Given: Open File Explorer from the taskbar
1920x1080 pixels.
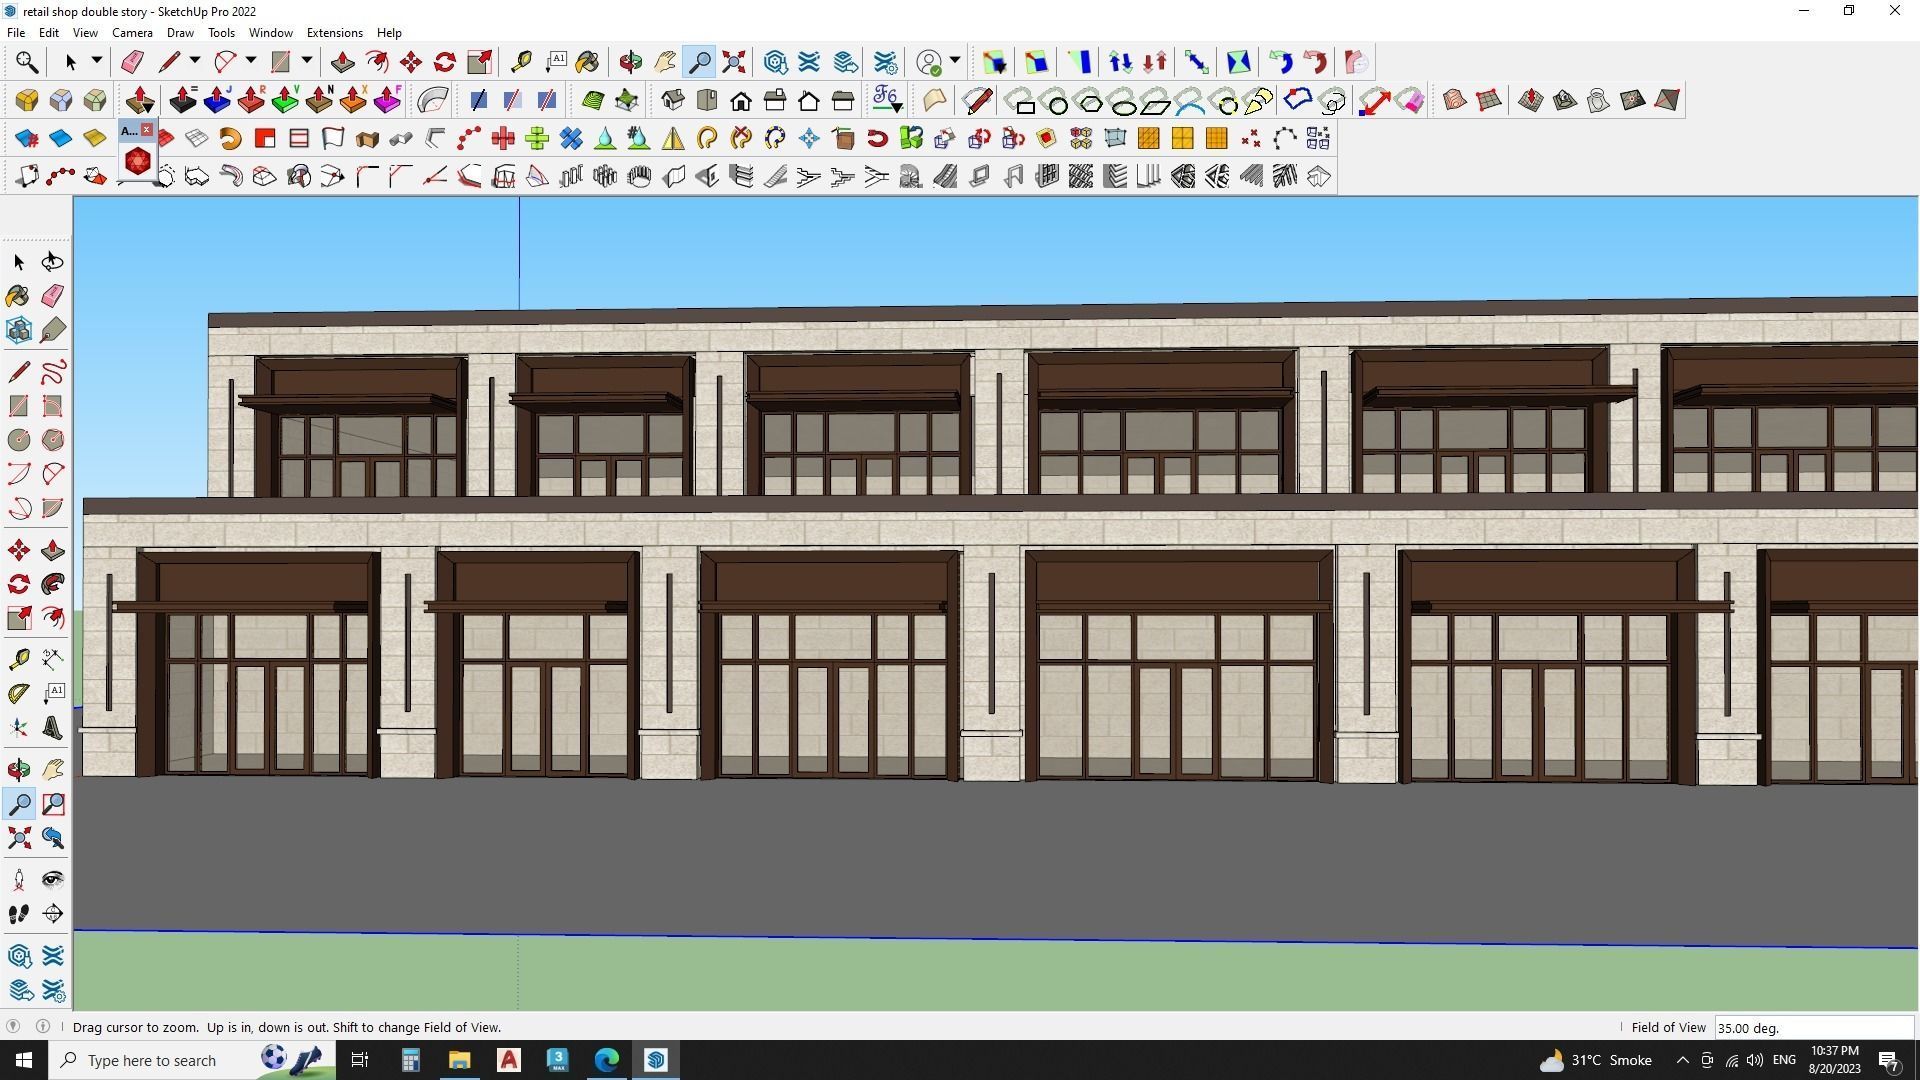Looking at the screenshot, I should point(459,1060).
